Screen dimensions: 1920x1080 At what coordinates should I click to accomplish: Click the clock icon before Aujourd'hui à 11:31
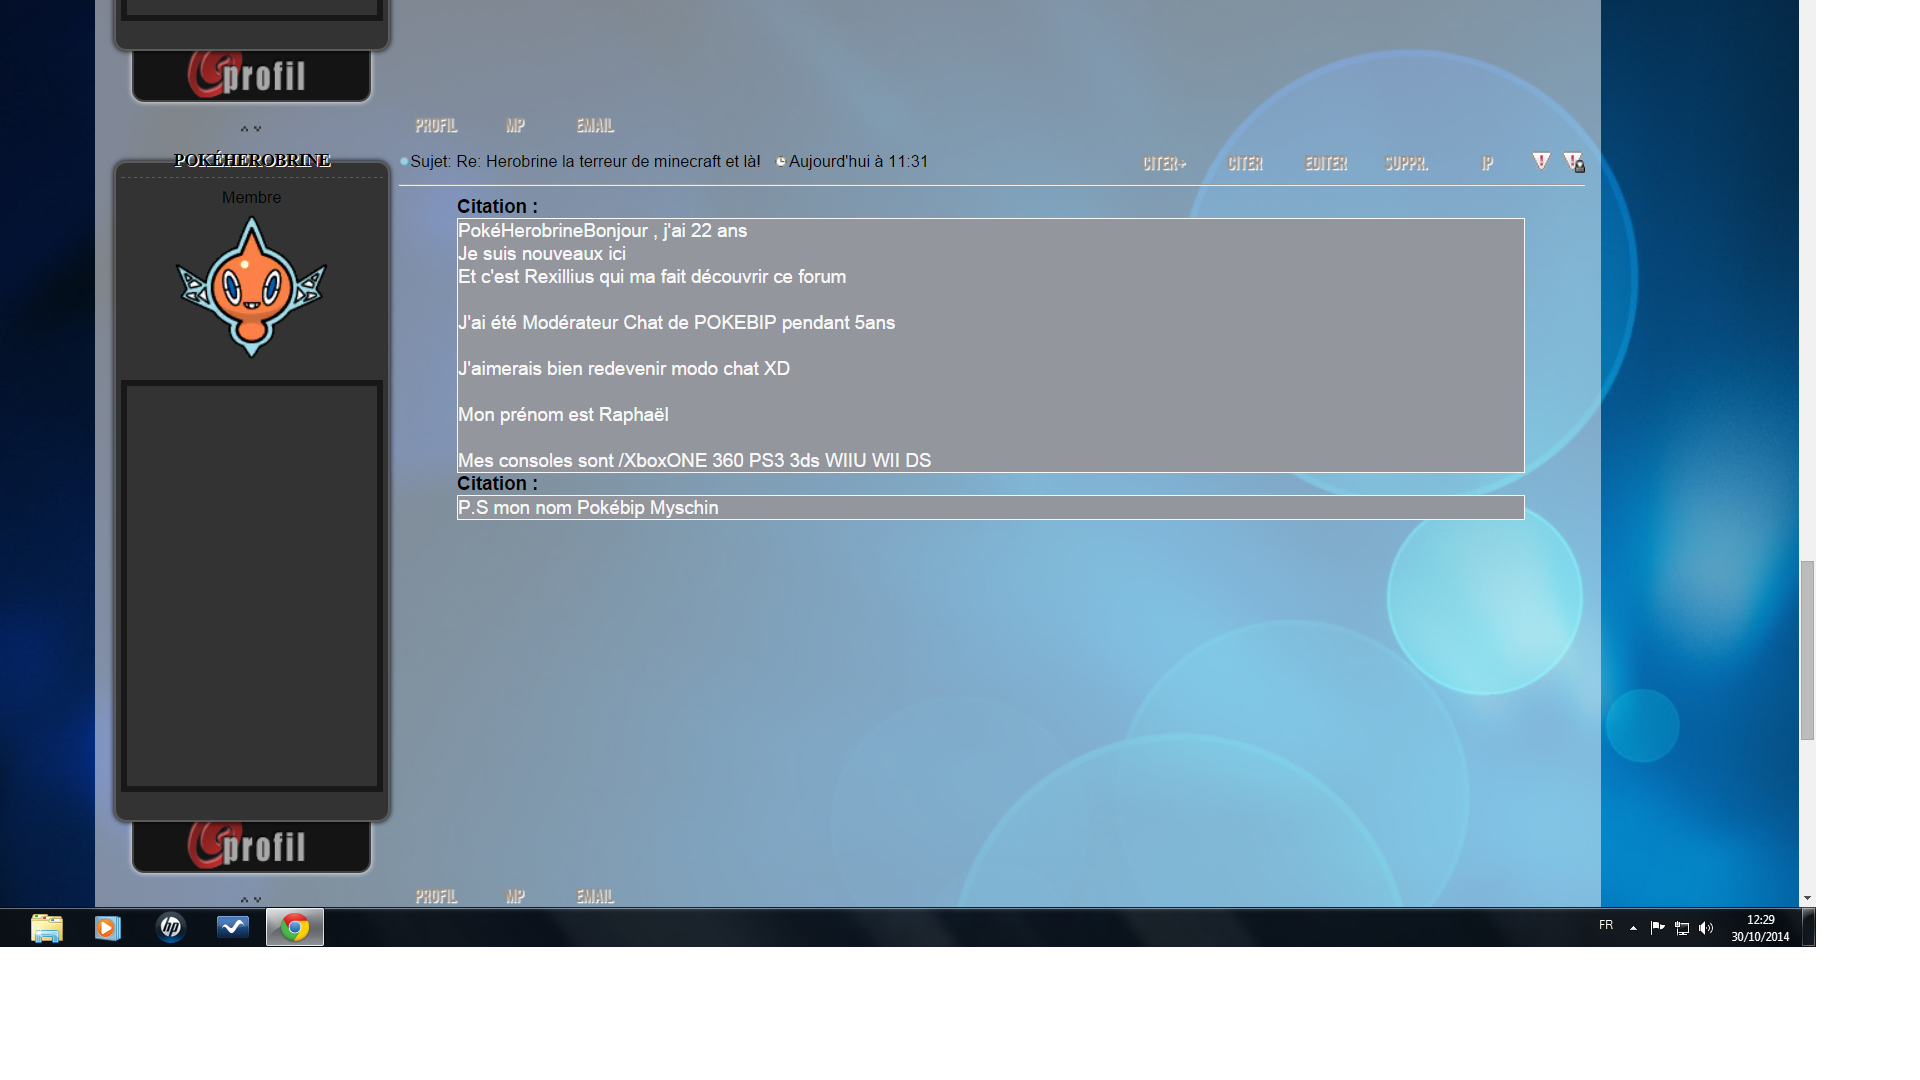pyautogui.click(x=781, y=162)
